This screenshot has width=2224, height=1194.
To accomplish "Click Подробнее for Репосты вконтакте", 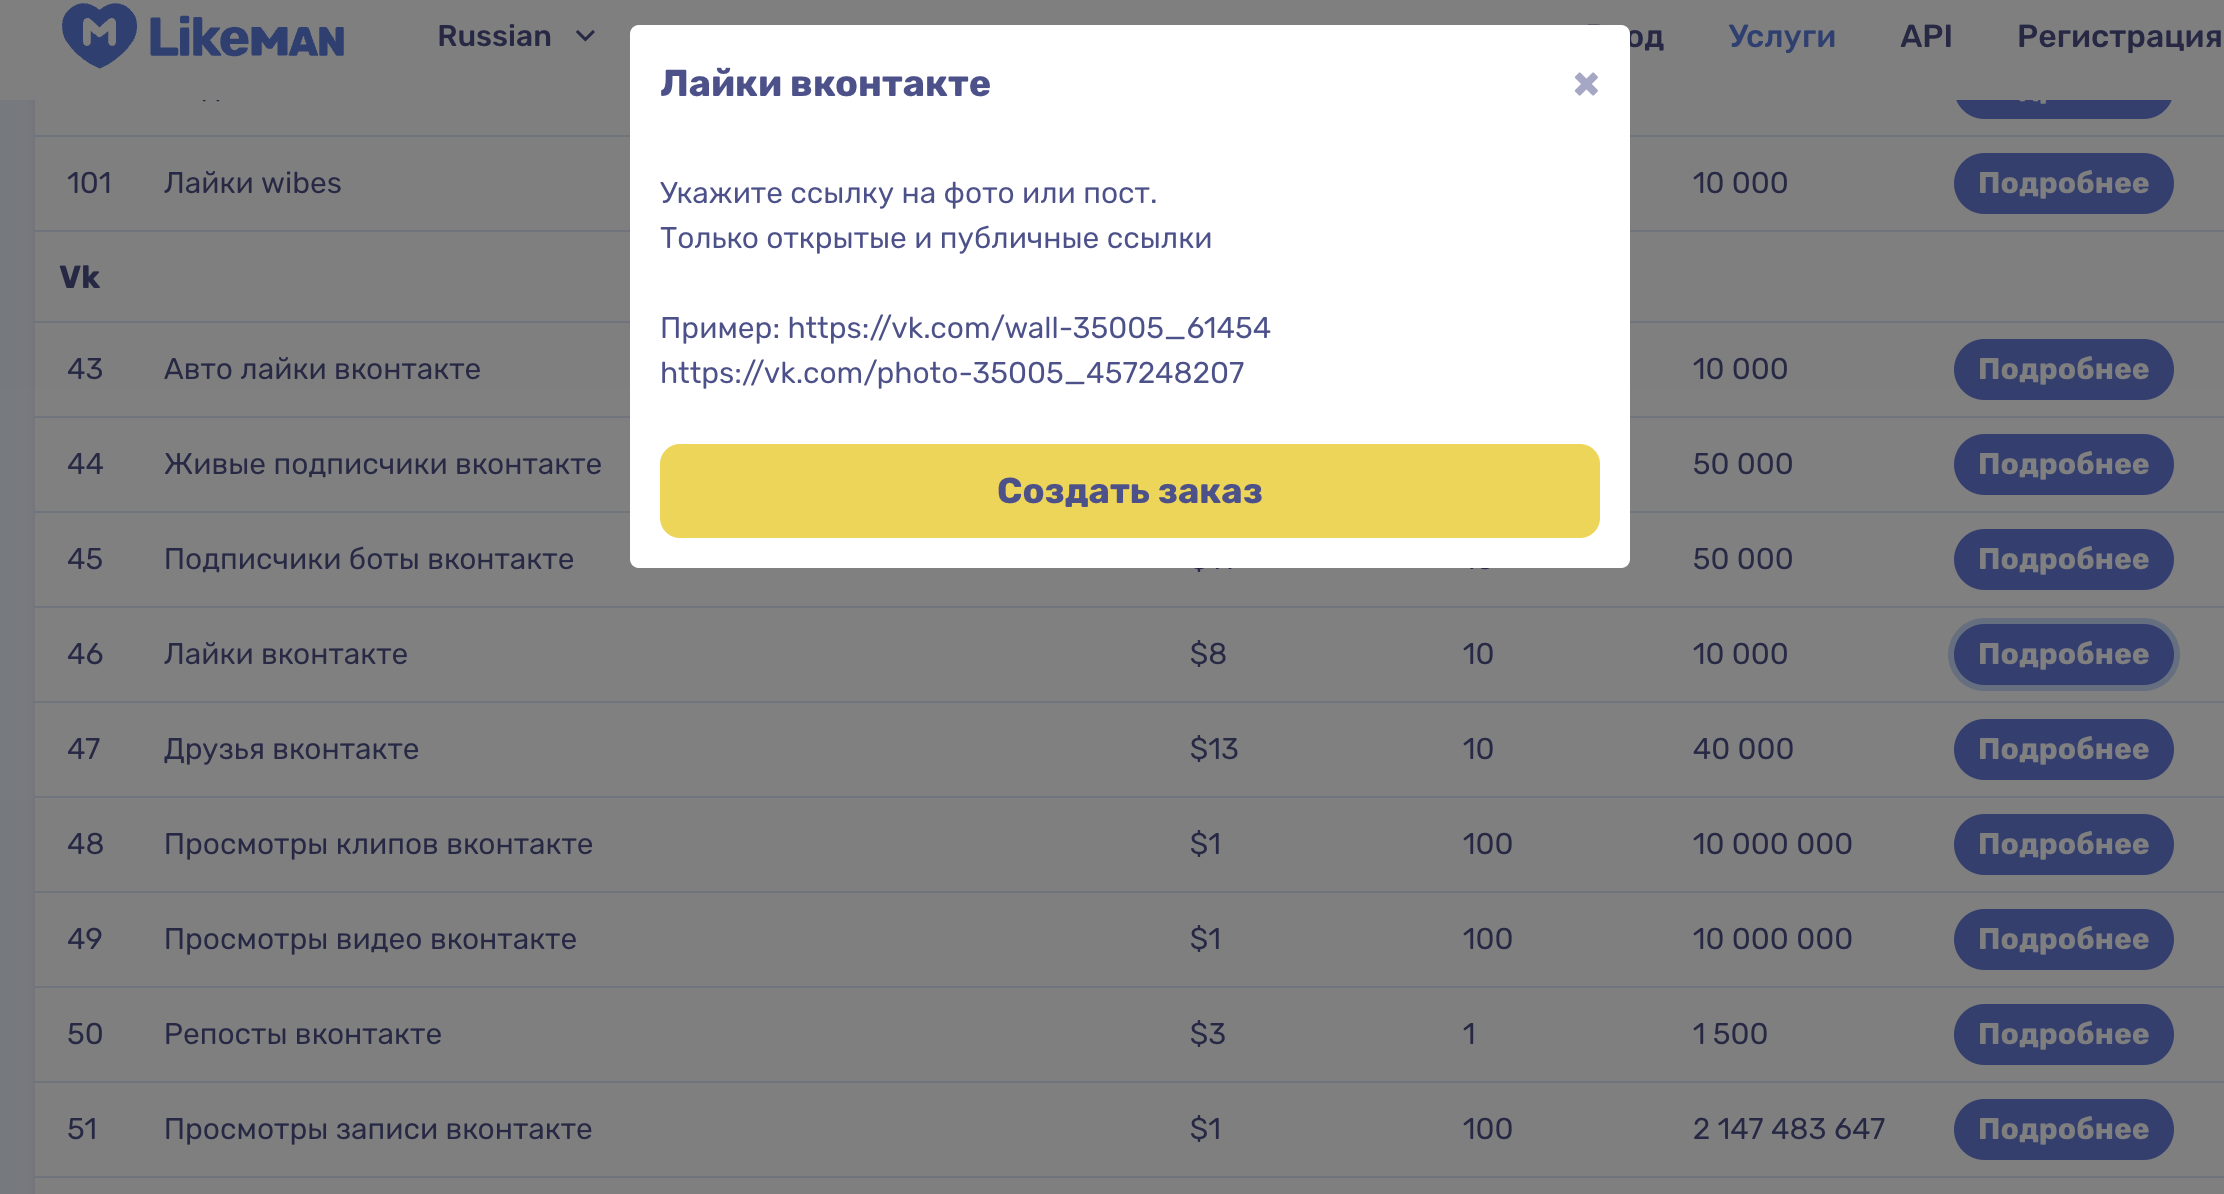I will (x=2063, y=1034).
